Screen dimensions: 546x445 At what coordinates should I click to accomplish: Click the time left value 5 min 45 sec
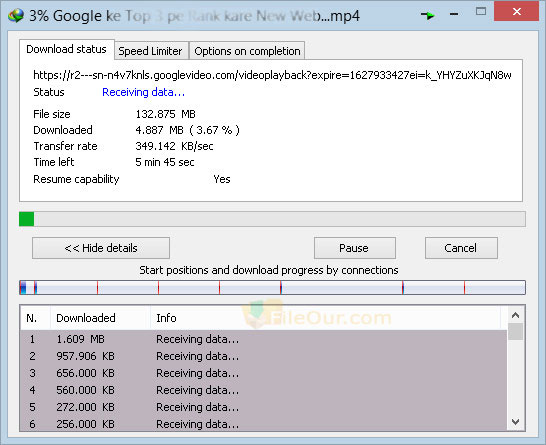pos(165,162)
